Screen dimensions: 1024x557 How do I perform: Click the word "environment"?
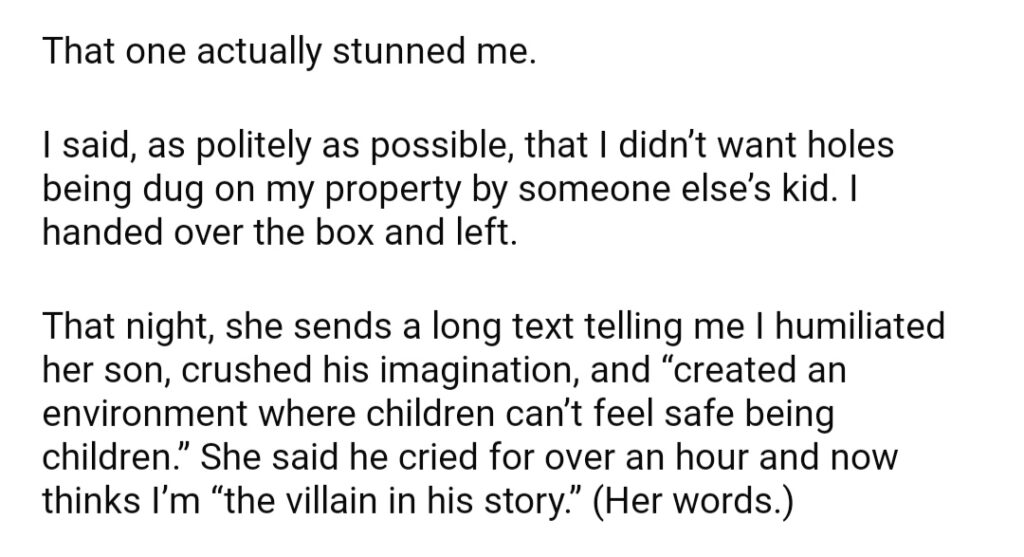click(146, 414)
